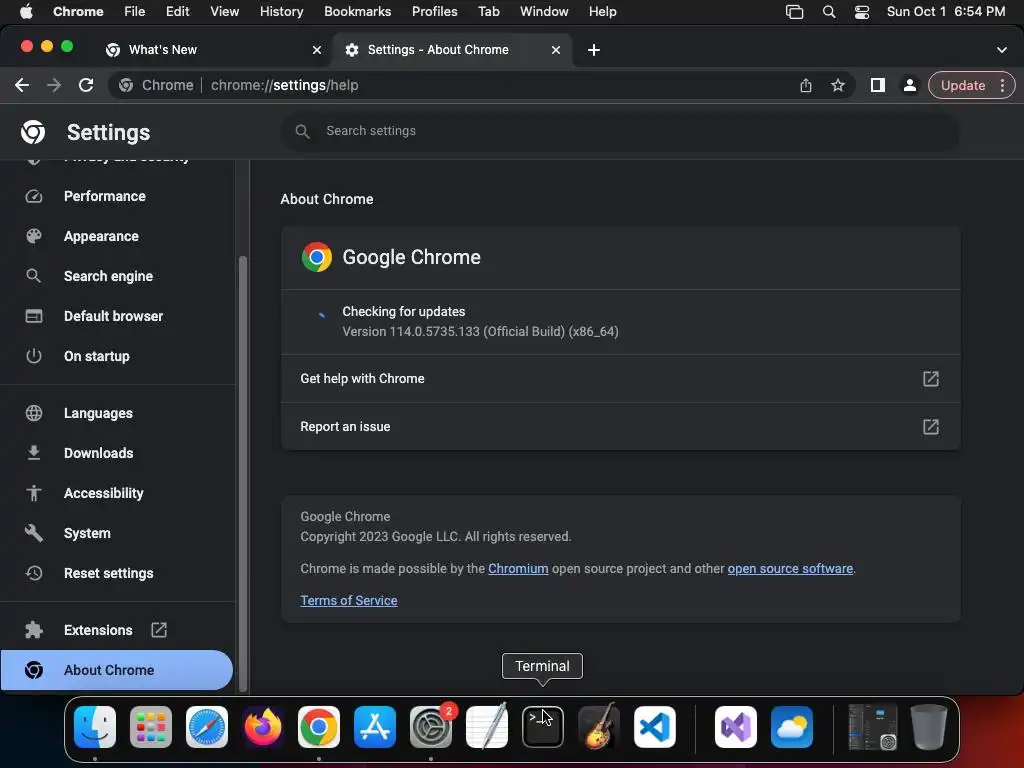Screen dimensions: 1024x768
Task: Select Downloads in the settings sidebar
Action: click(98, 453)
